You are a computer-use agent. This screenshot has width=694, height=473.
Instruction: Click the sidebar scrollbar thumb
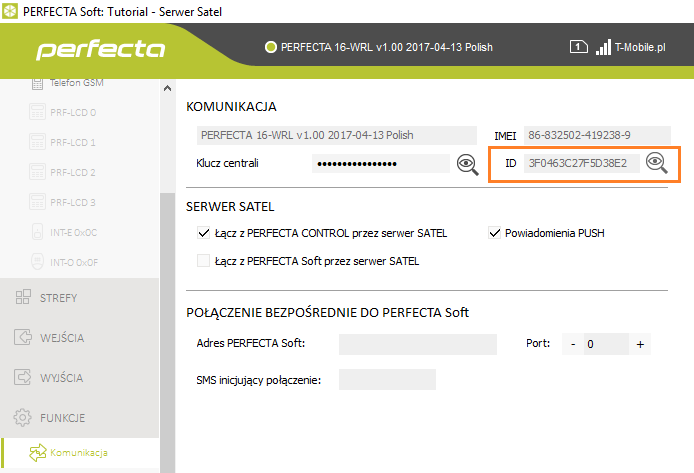(167, 332)
